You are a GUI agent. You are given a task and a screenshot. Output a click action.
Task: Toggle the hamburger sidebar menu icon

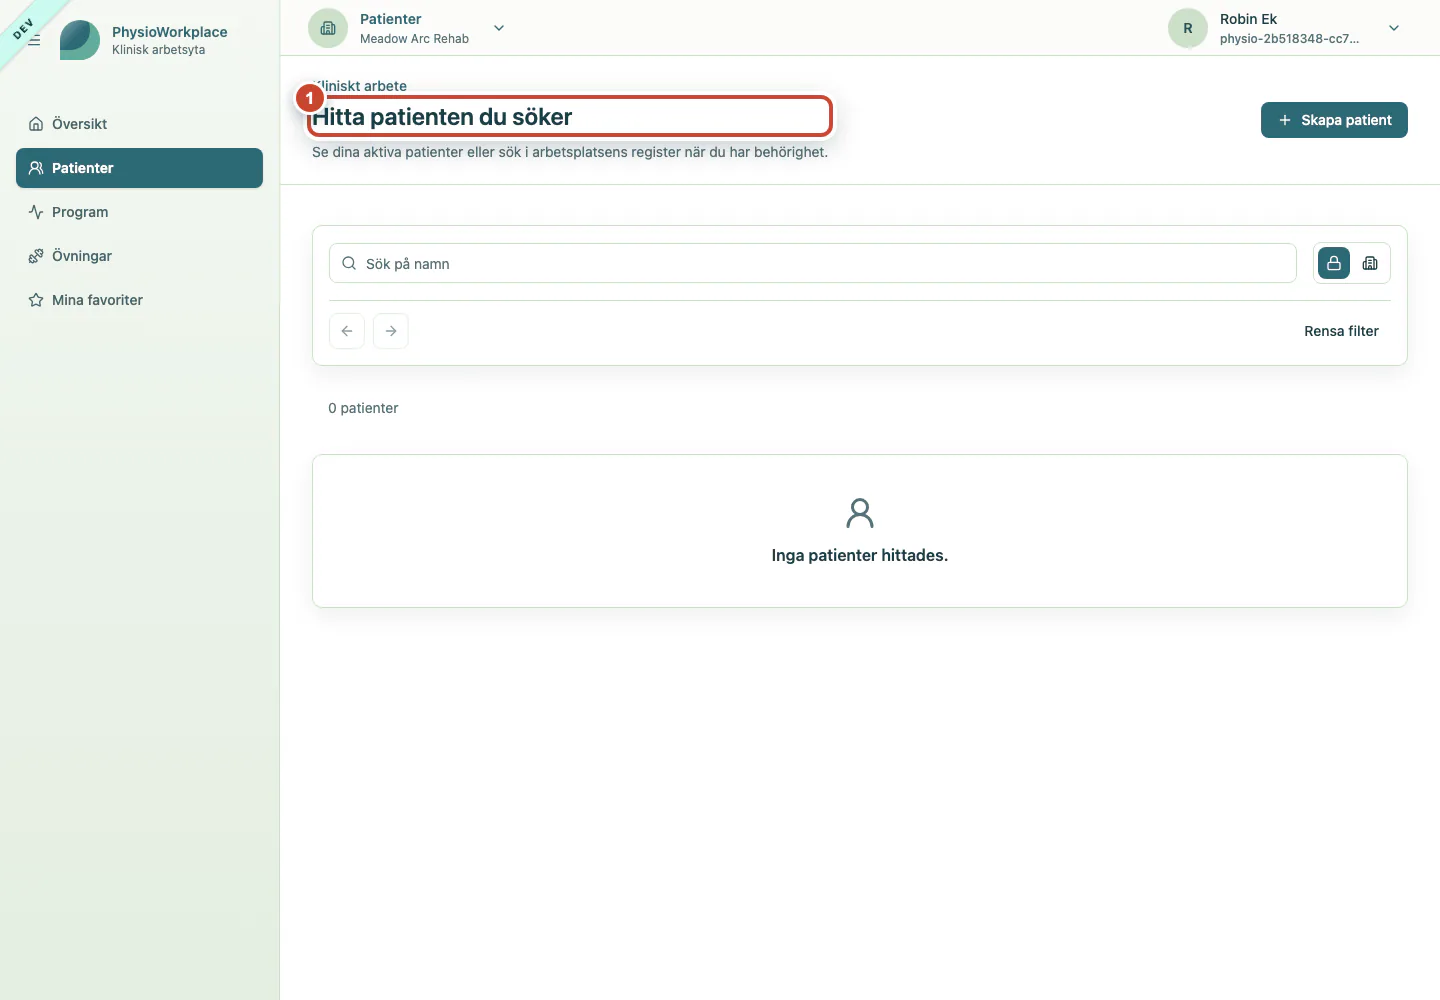tap(34, 40)
